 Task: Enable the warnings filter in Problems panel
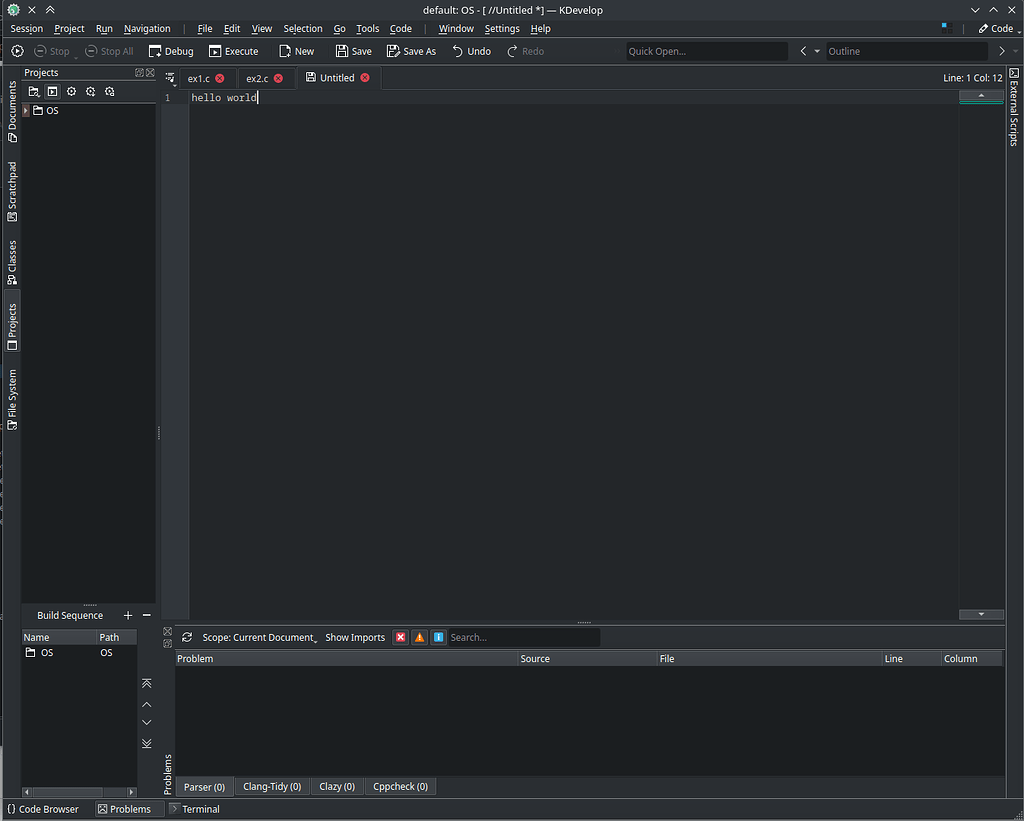click(419, 637)
